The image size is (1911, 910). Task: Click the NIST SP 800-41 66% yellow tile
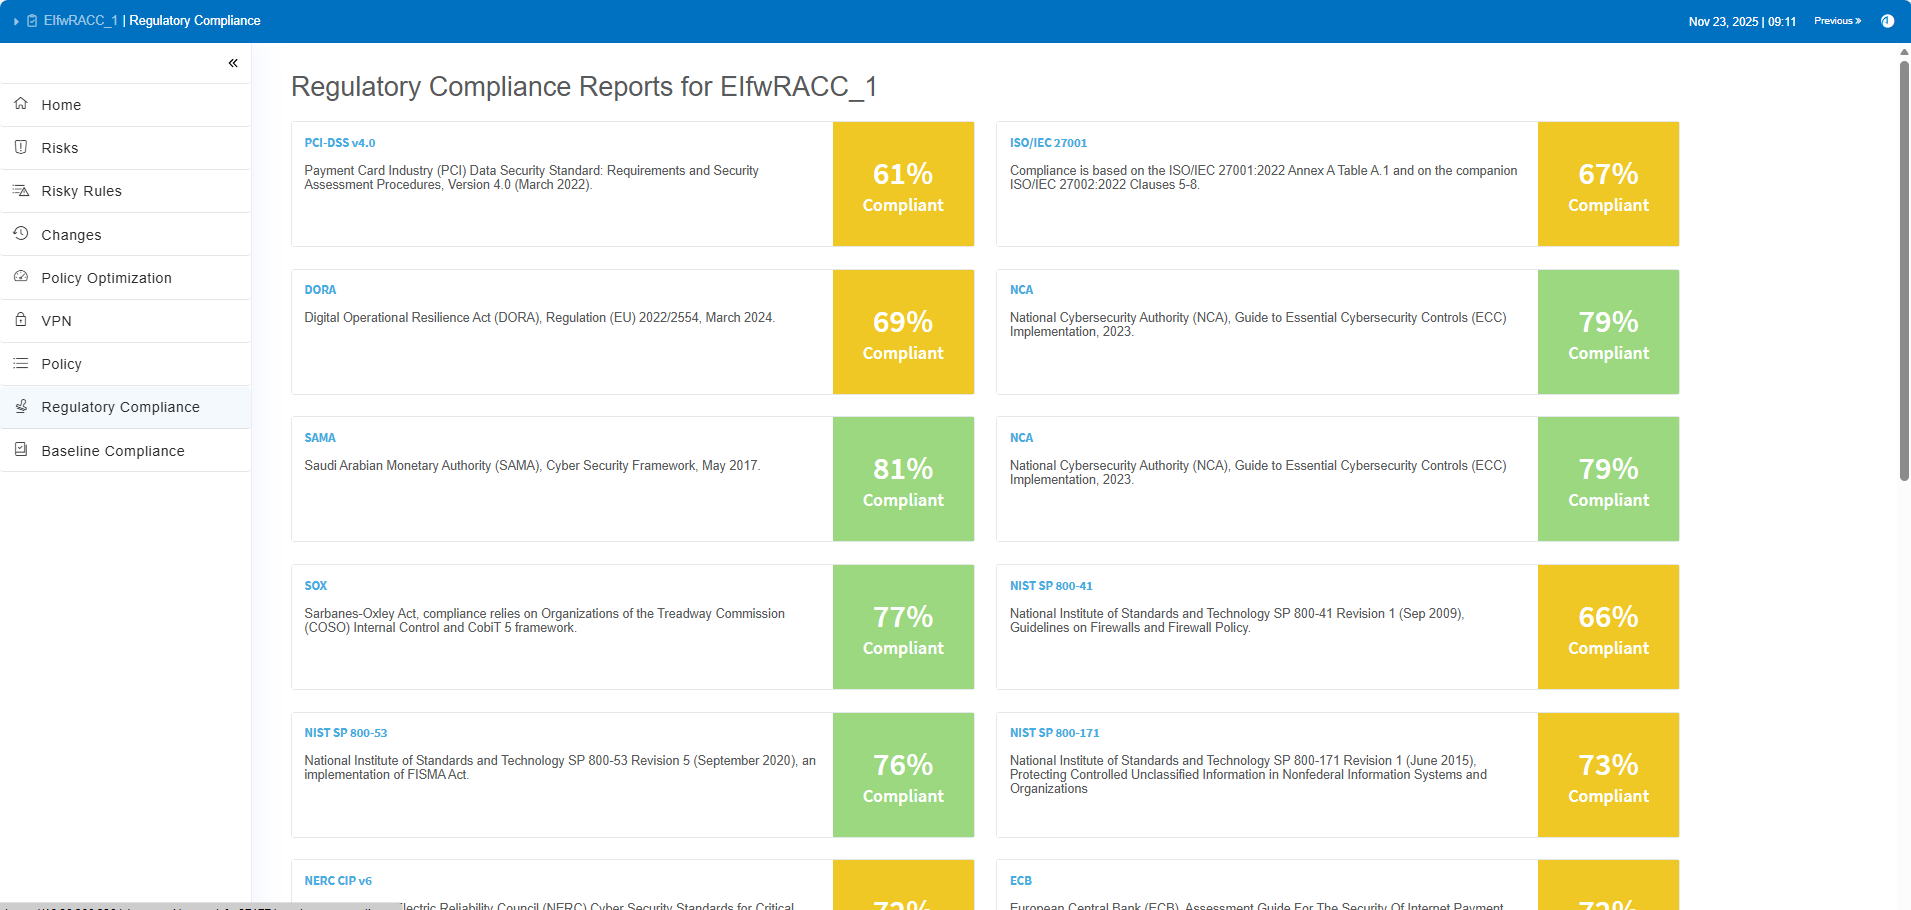[1608, 627]
